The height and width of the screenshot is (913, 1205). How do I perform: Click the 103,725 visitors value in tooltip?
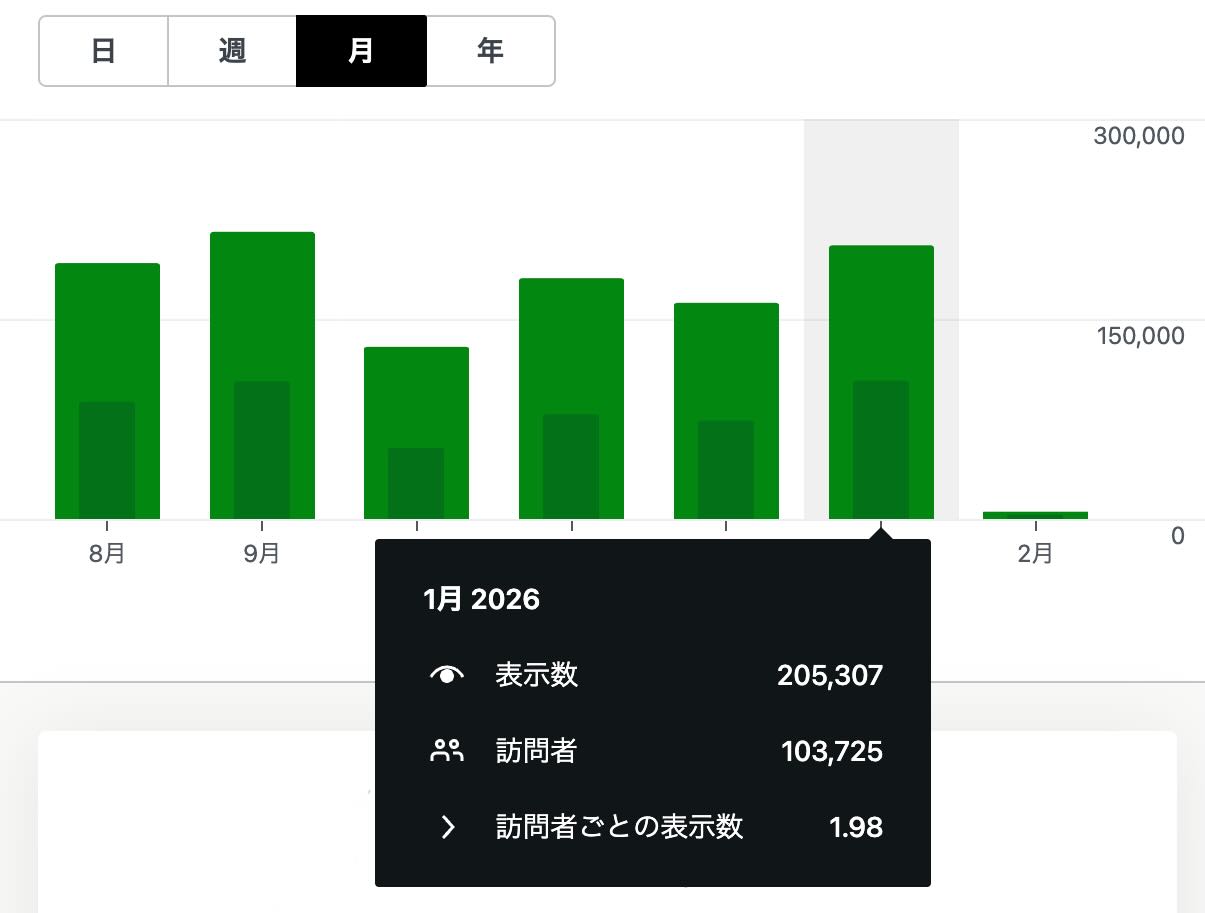pyautogui.click(x=831, y=751)
